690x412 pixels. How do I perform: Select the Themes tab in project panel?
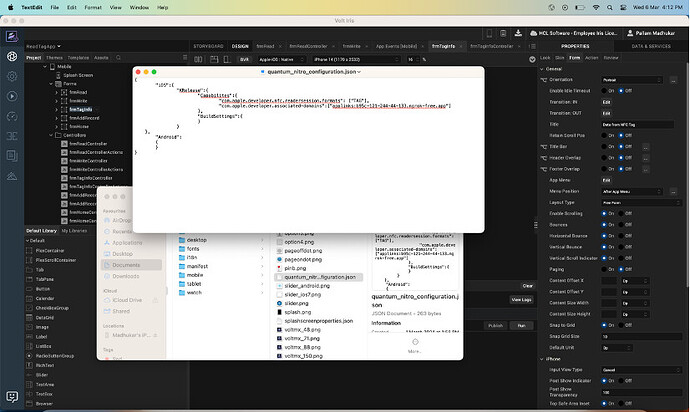[54, 58]
